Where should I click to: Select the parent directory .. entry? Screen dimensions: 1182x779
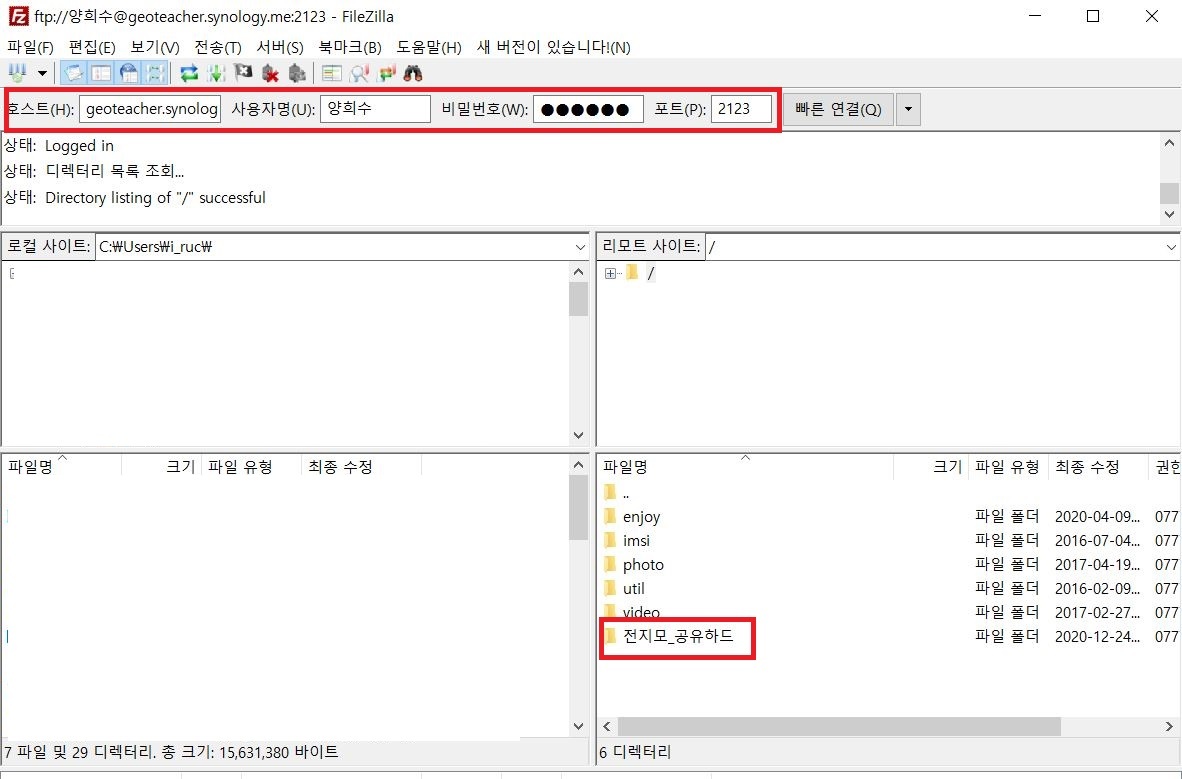coord(626,493)
